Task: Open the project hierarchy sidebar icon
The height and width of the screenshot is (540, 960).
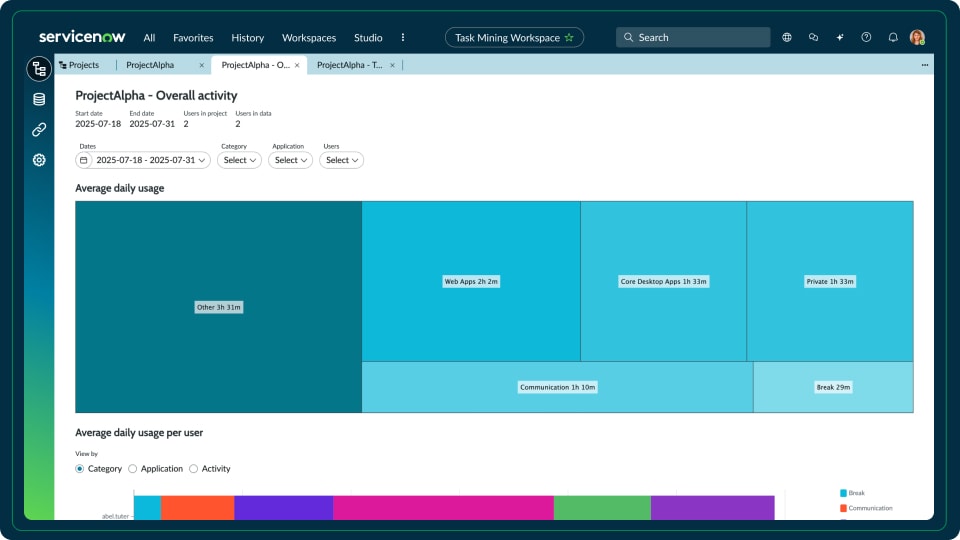Action: 39,69
